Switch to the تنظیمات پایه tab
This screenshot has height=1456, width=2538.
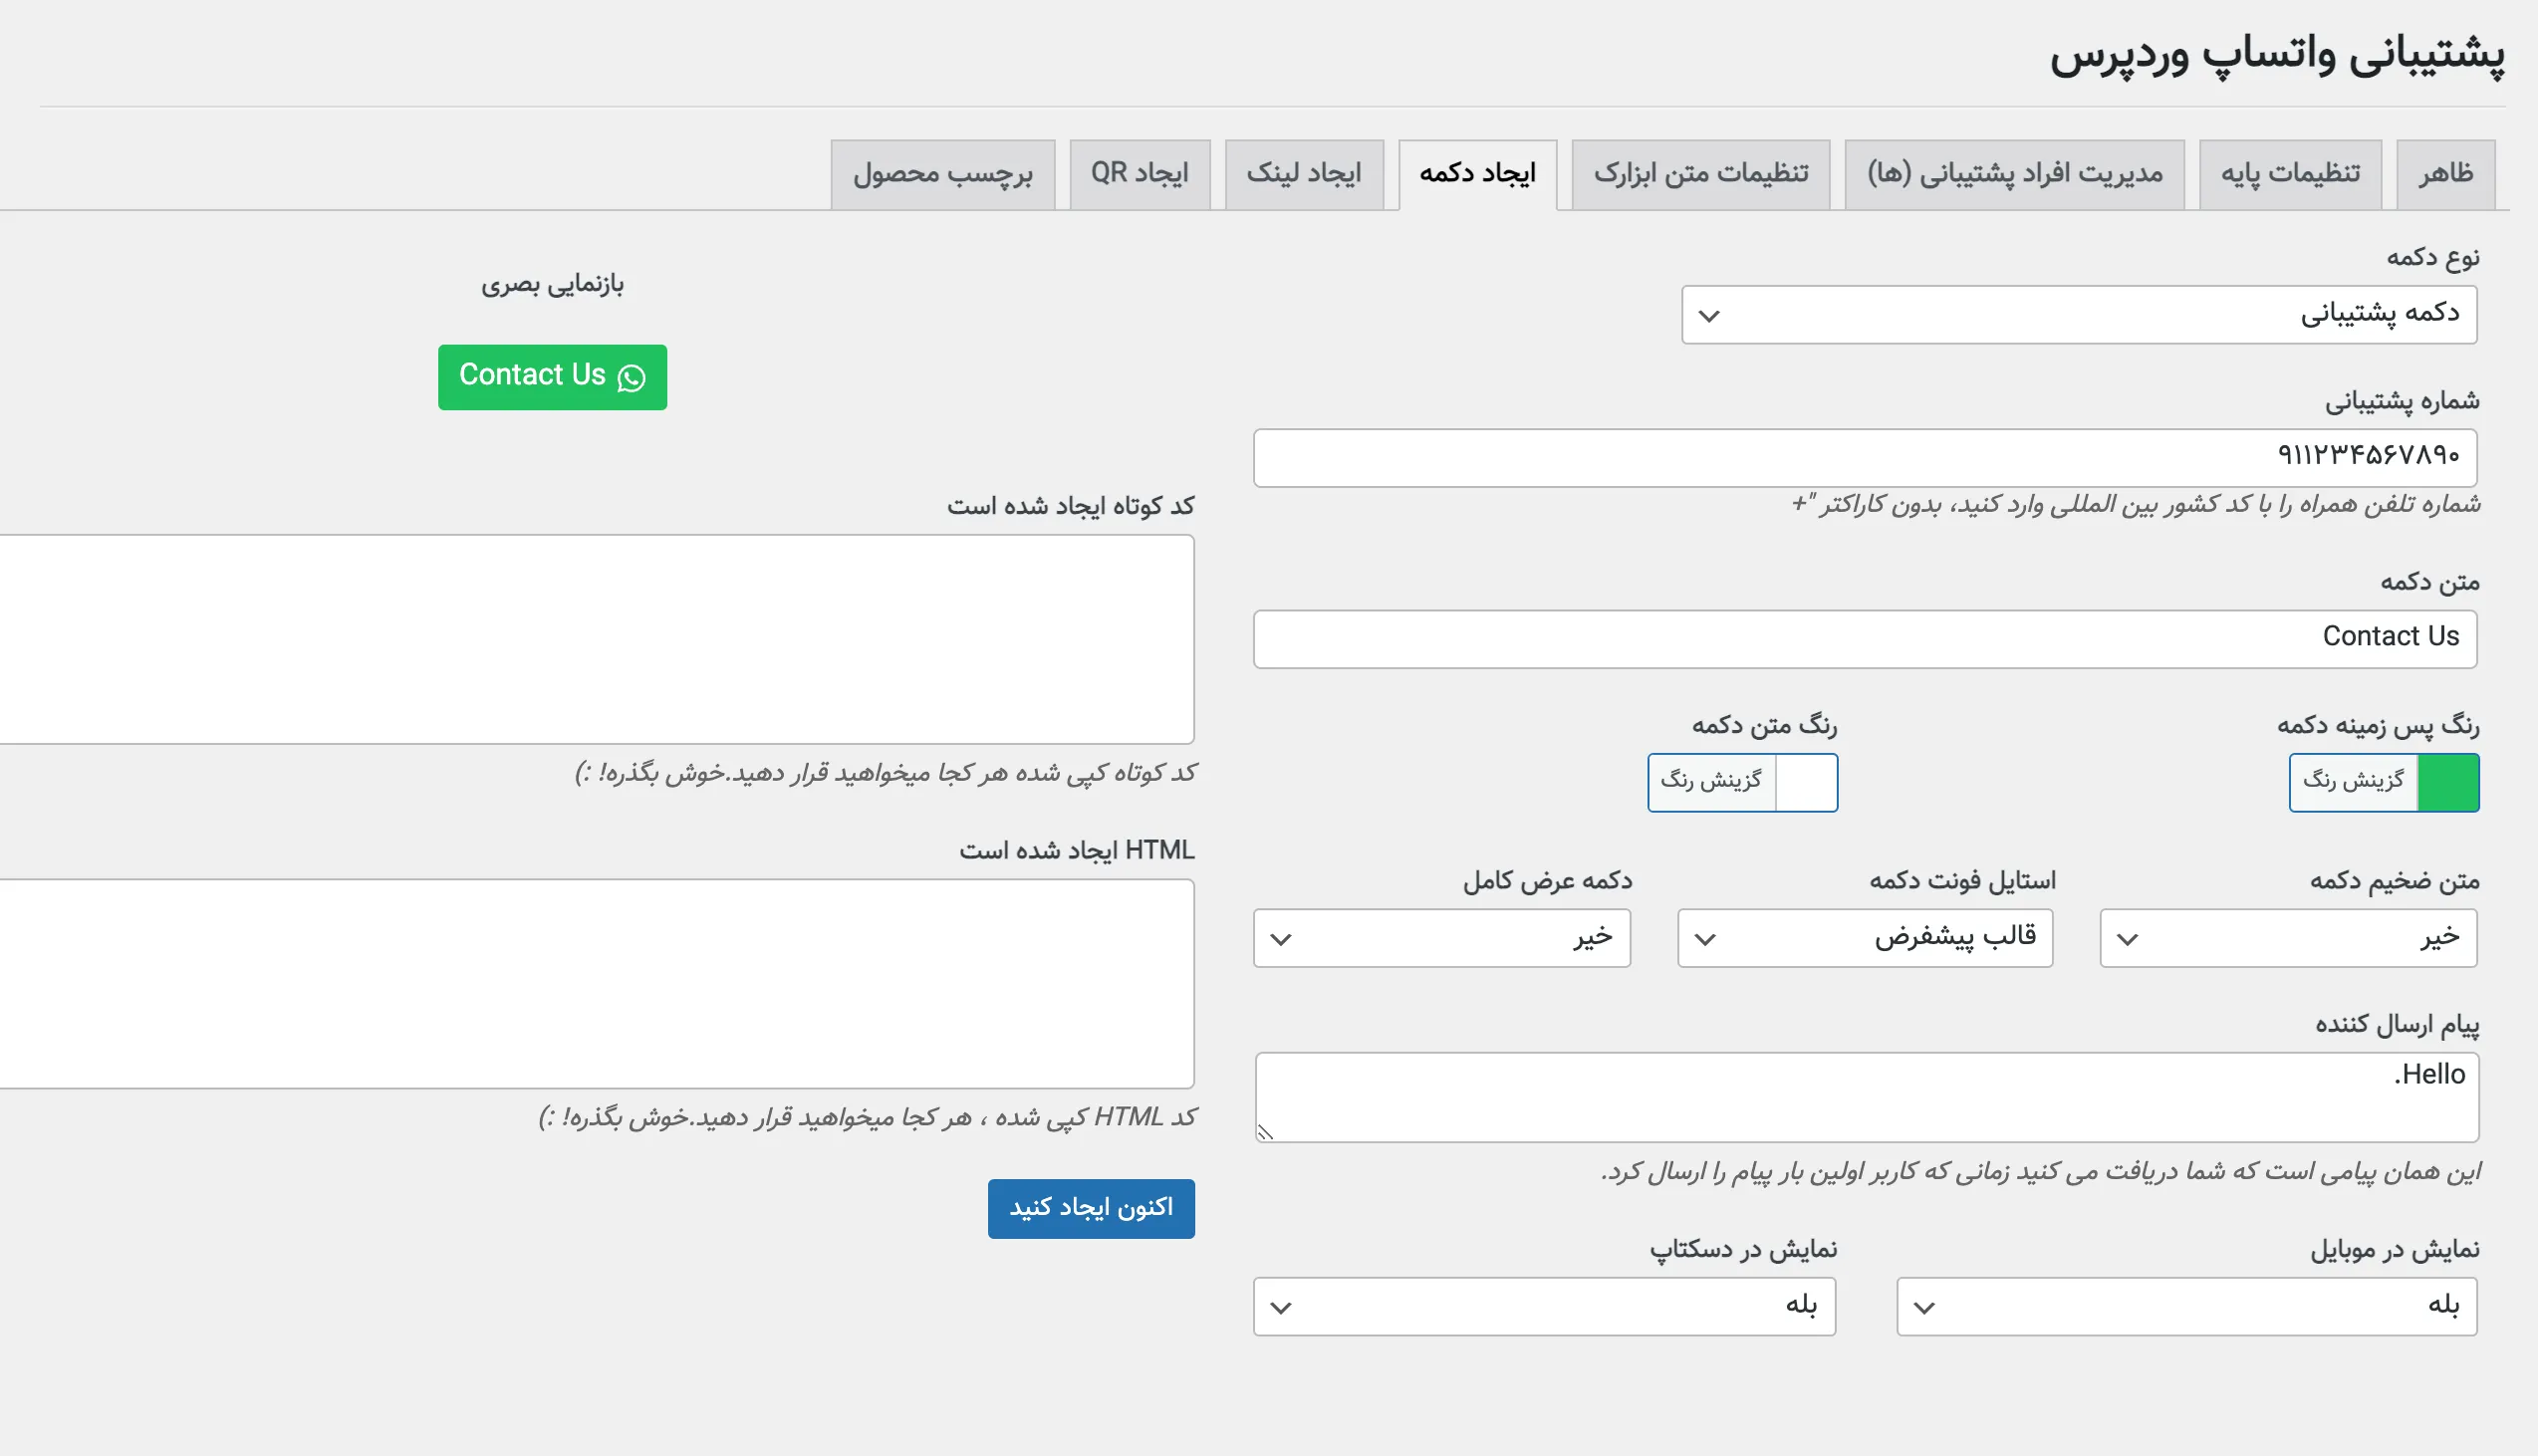pos(2290,174)
